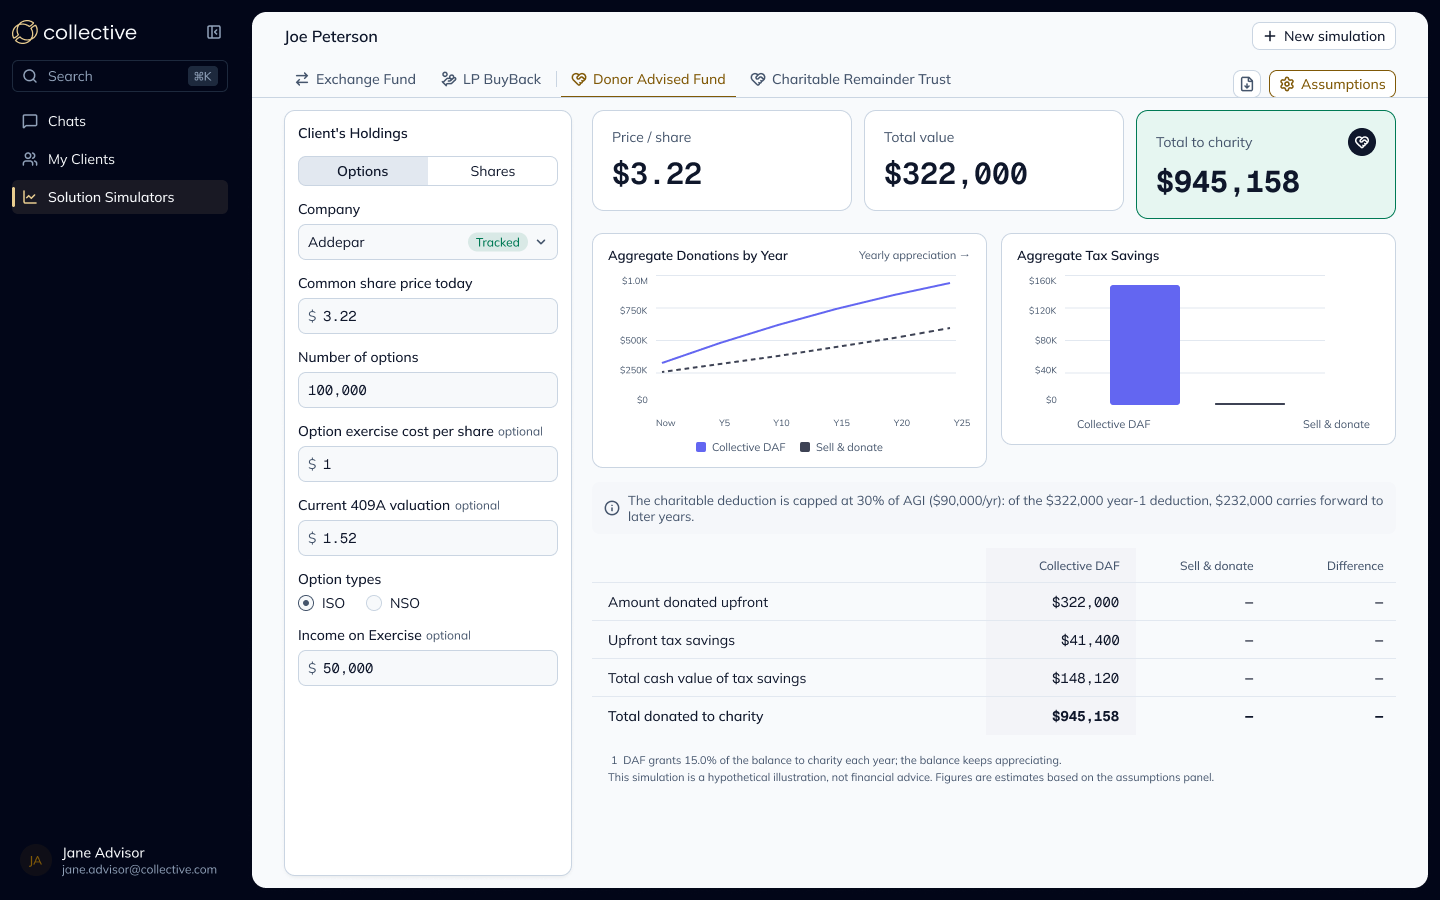Click the search magnifier icon
This screenshot has height=900, width=1440.
click(x=30, y=76)
